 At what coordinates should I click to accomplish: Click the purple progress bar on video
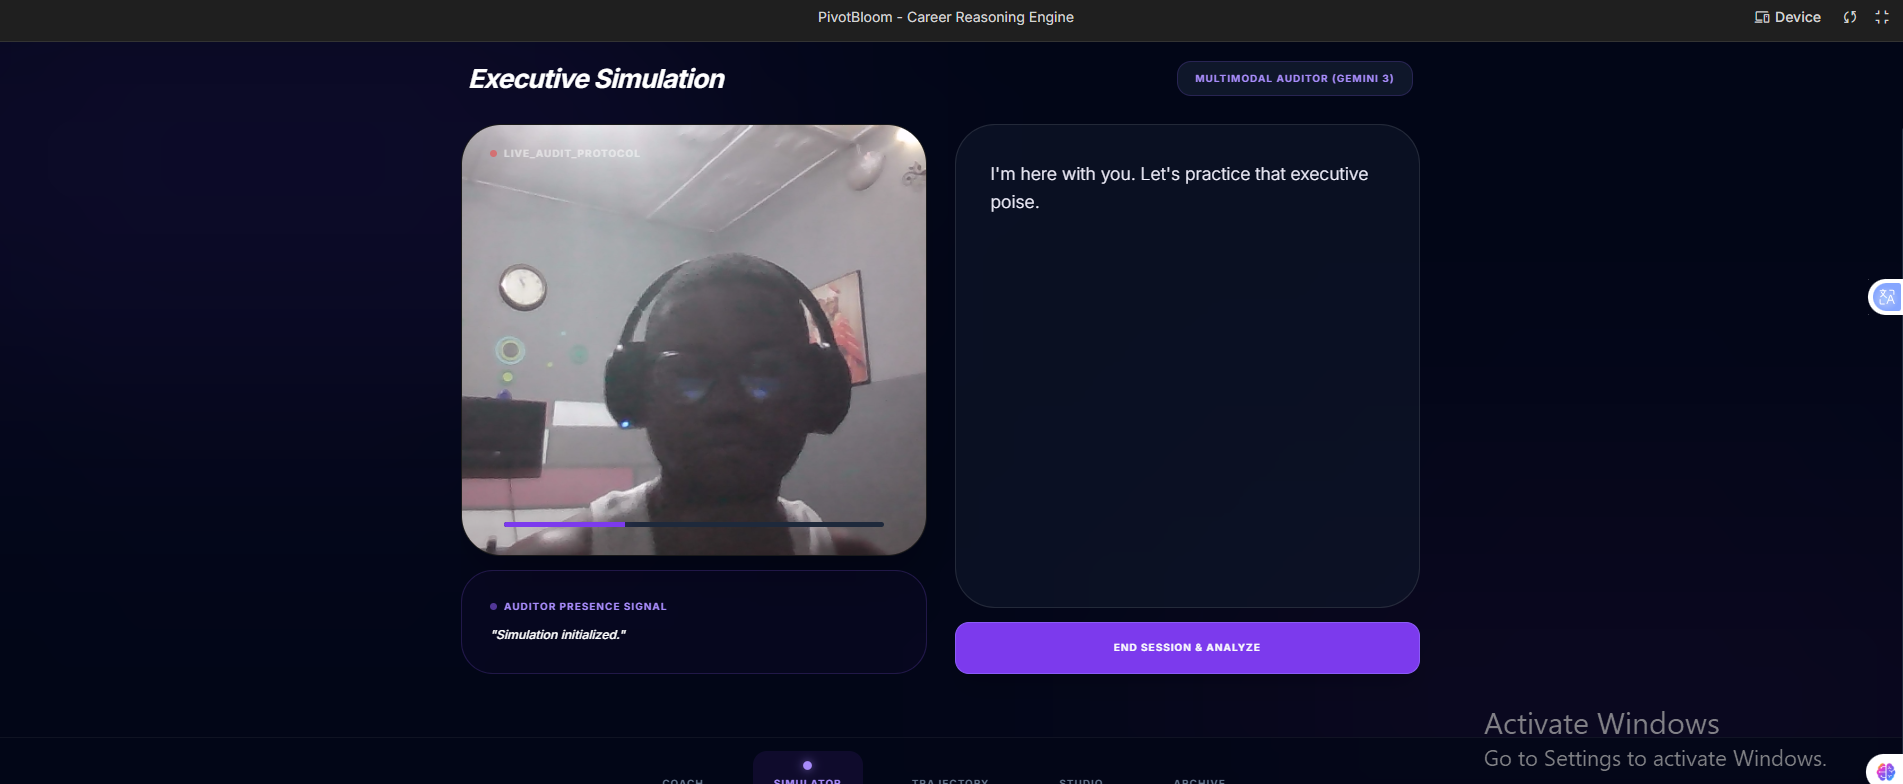[694, 524]
